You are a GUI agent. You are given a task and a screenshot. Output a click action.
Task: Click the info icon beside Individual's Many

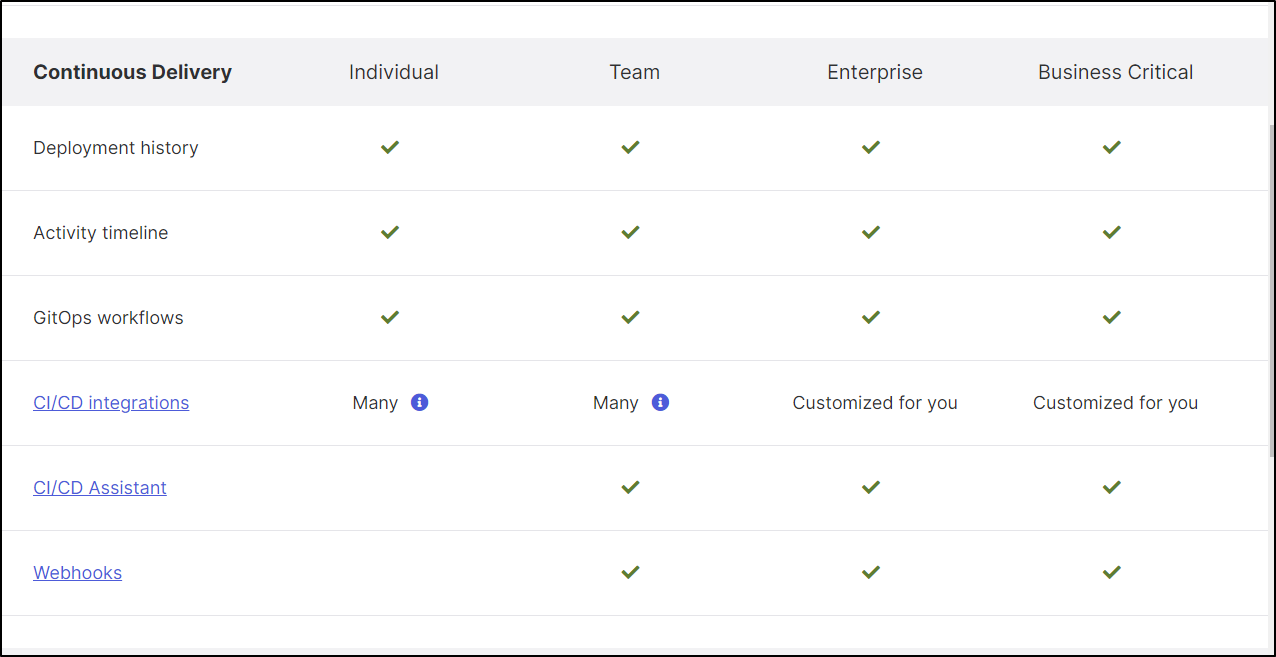click(420, 402)
